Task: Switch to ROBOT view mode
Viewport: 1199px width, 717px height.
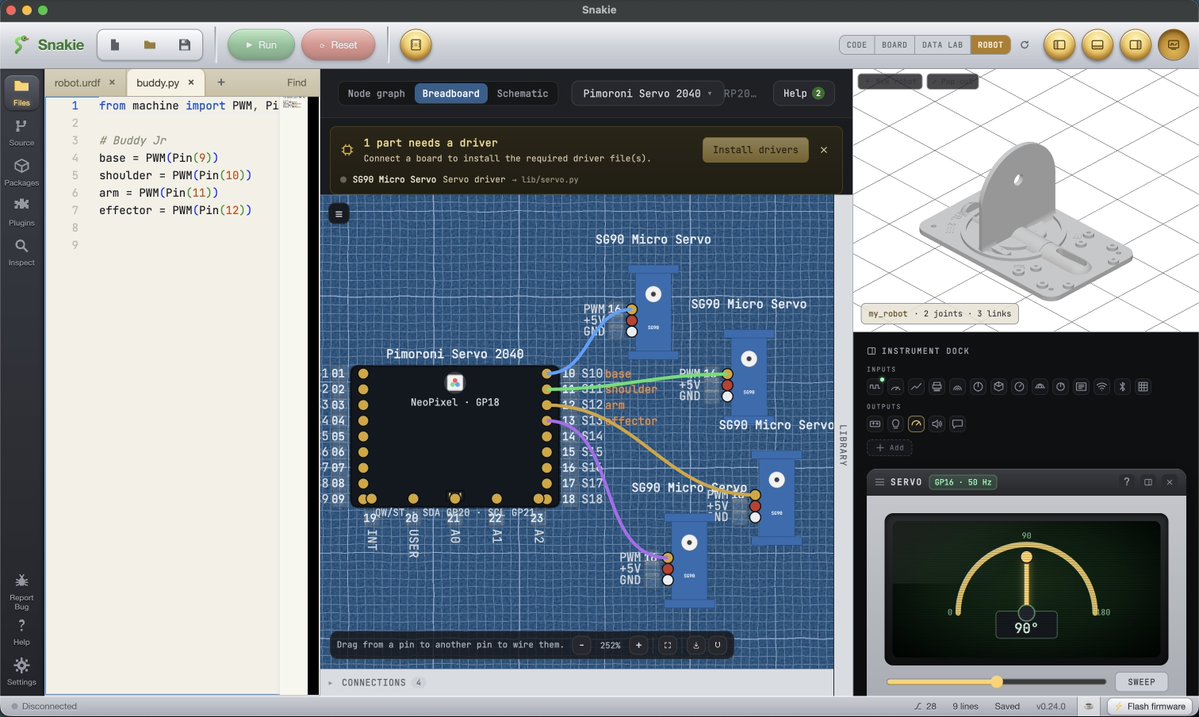Action: 990,45
